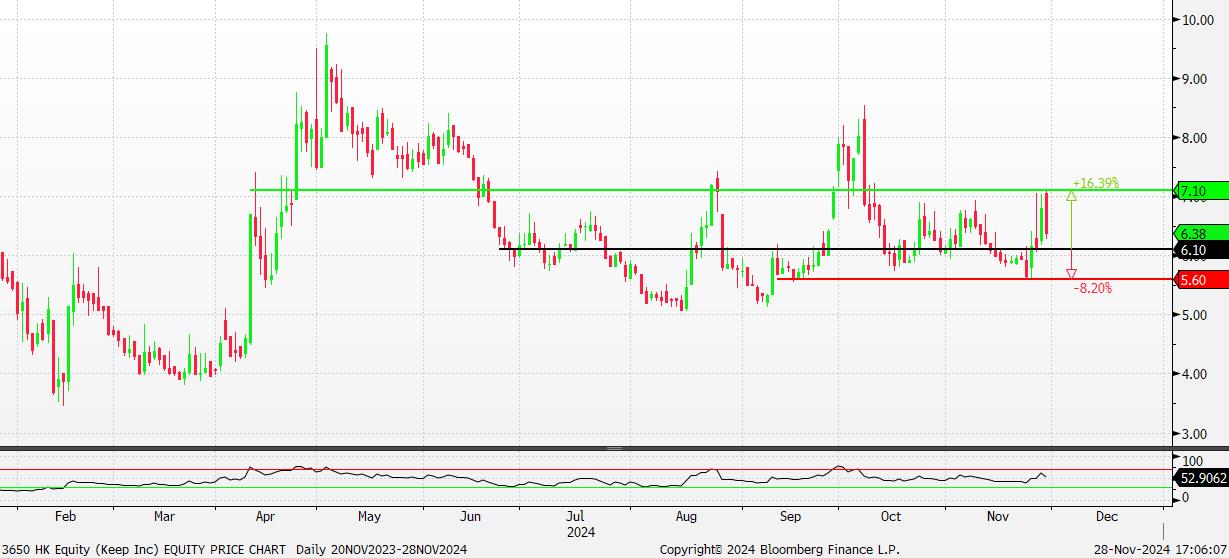Select the red 5.60 price tag
Viewport: 1229px width, 558px height.
click(x=1199, y=281)
